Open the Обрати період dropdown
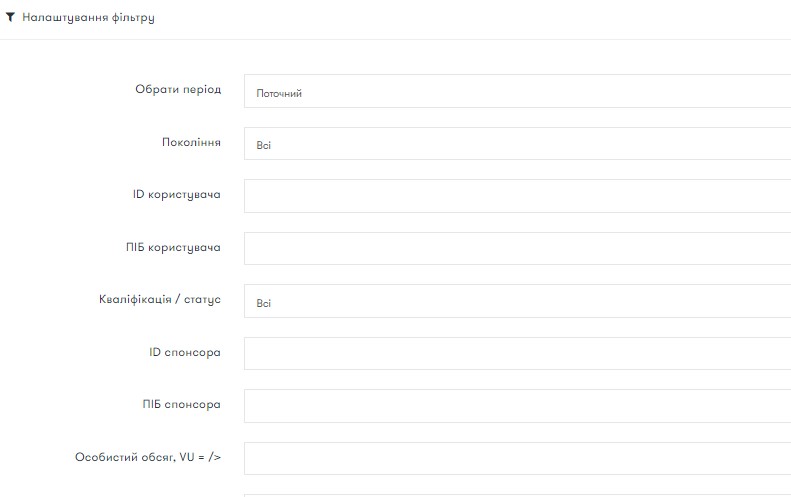Screen dimensions: 791x497 pyautogui.click(x=518, y=91)
